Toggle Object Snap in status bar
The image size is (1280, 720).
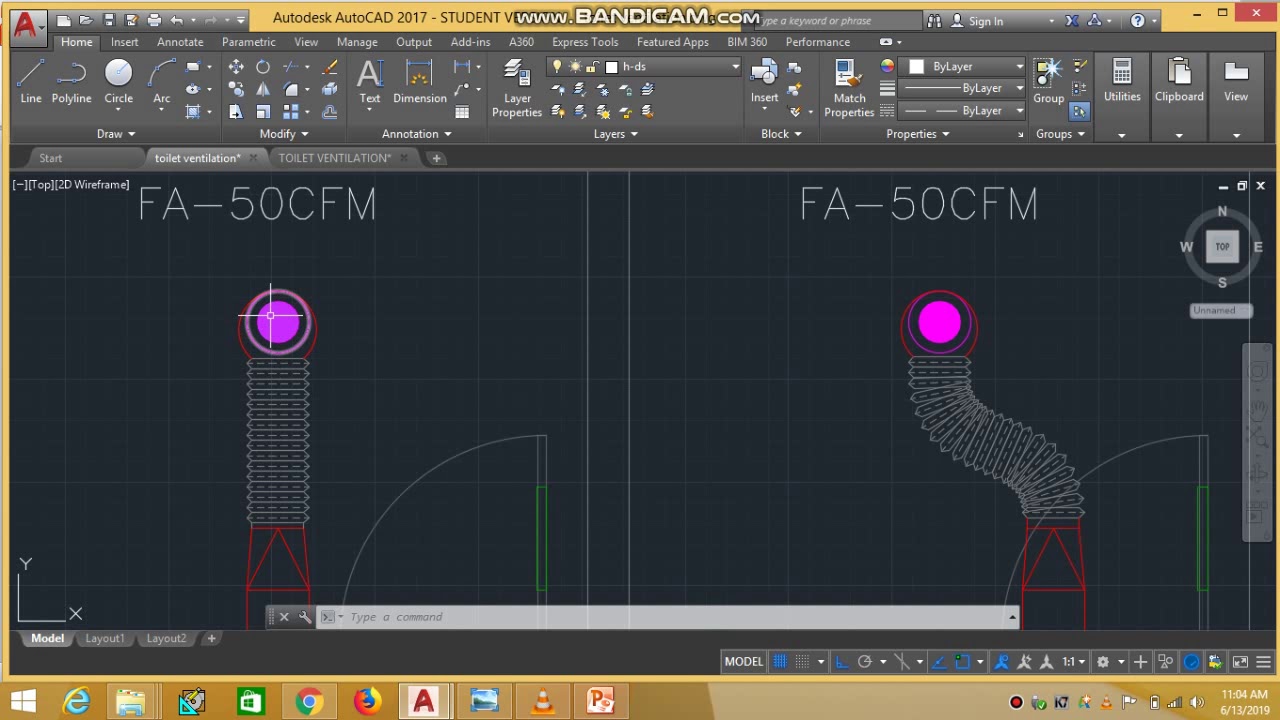click(x=962, y=661)
